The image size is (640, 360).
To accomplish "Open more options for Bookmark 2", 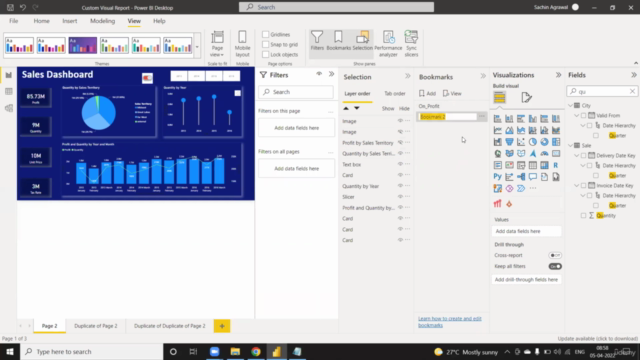I will pos(482,117).
